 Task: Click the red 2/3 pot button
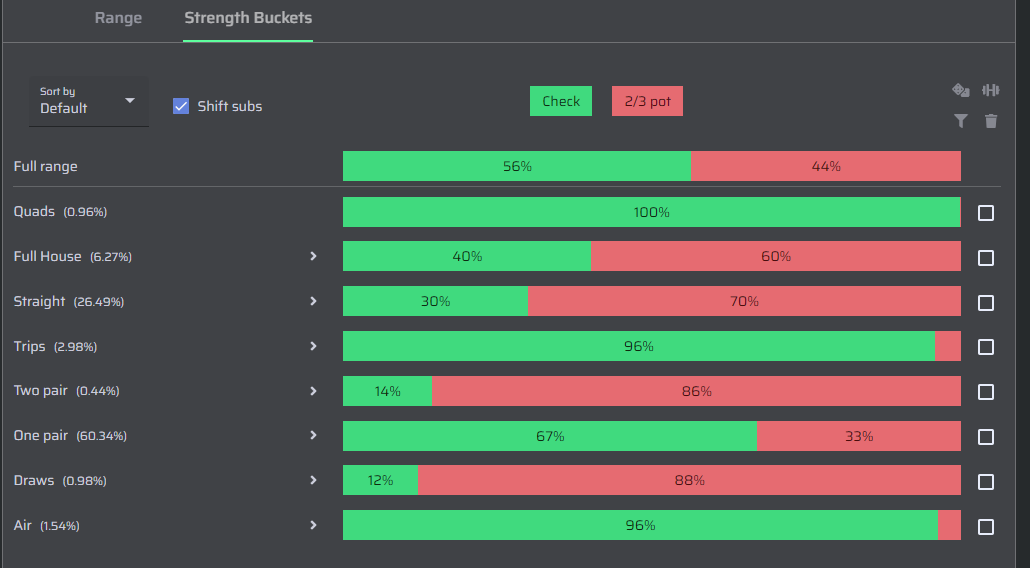coord(647,101)
